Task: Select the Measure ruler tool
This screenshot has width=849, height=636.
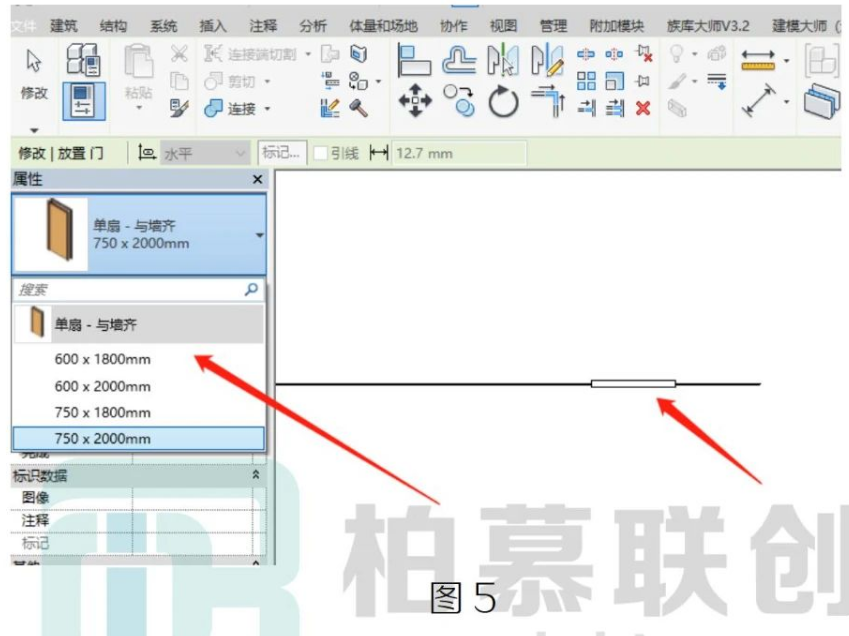Action: [758, 60]
